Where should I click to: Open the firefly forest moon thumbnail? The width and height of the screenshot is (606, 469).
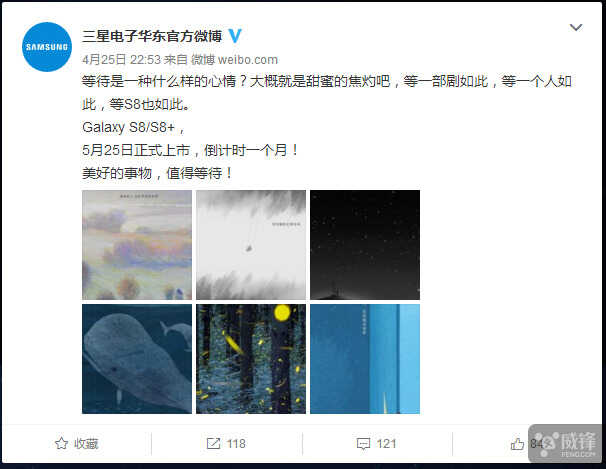tap(251, 359)
